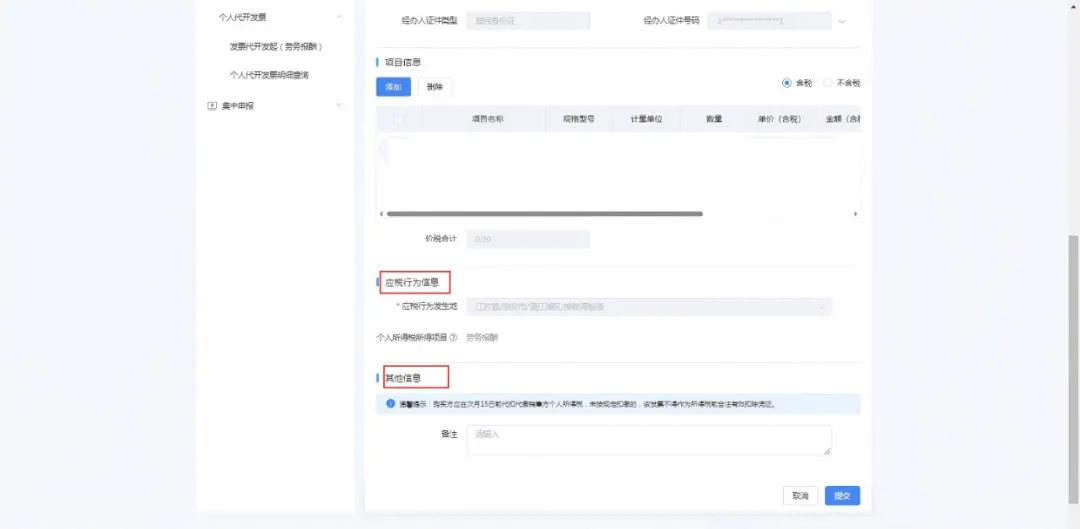Viewport: 1080px width, 529px height.
Task: Submit the form with 提交 button
Action: [x=842, y=495]
